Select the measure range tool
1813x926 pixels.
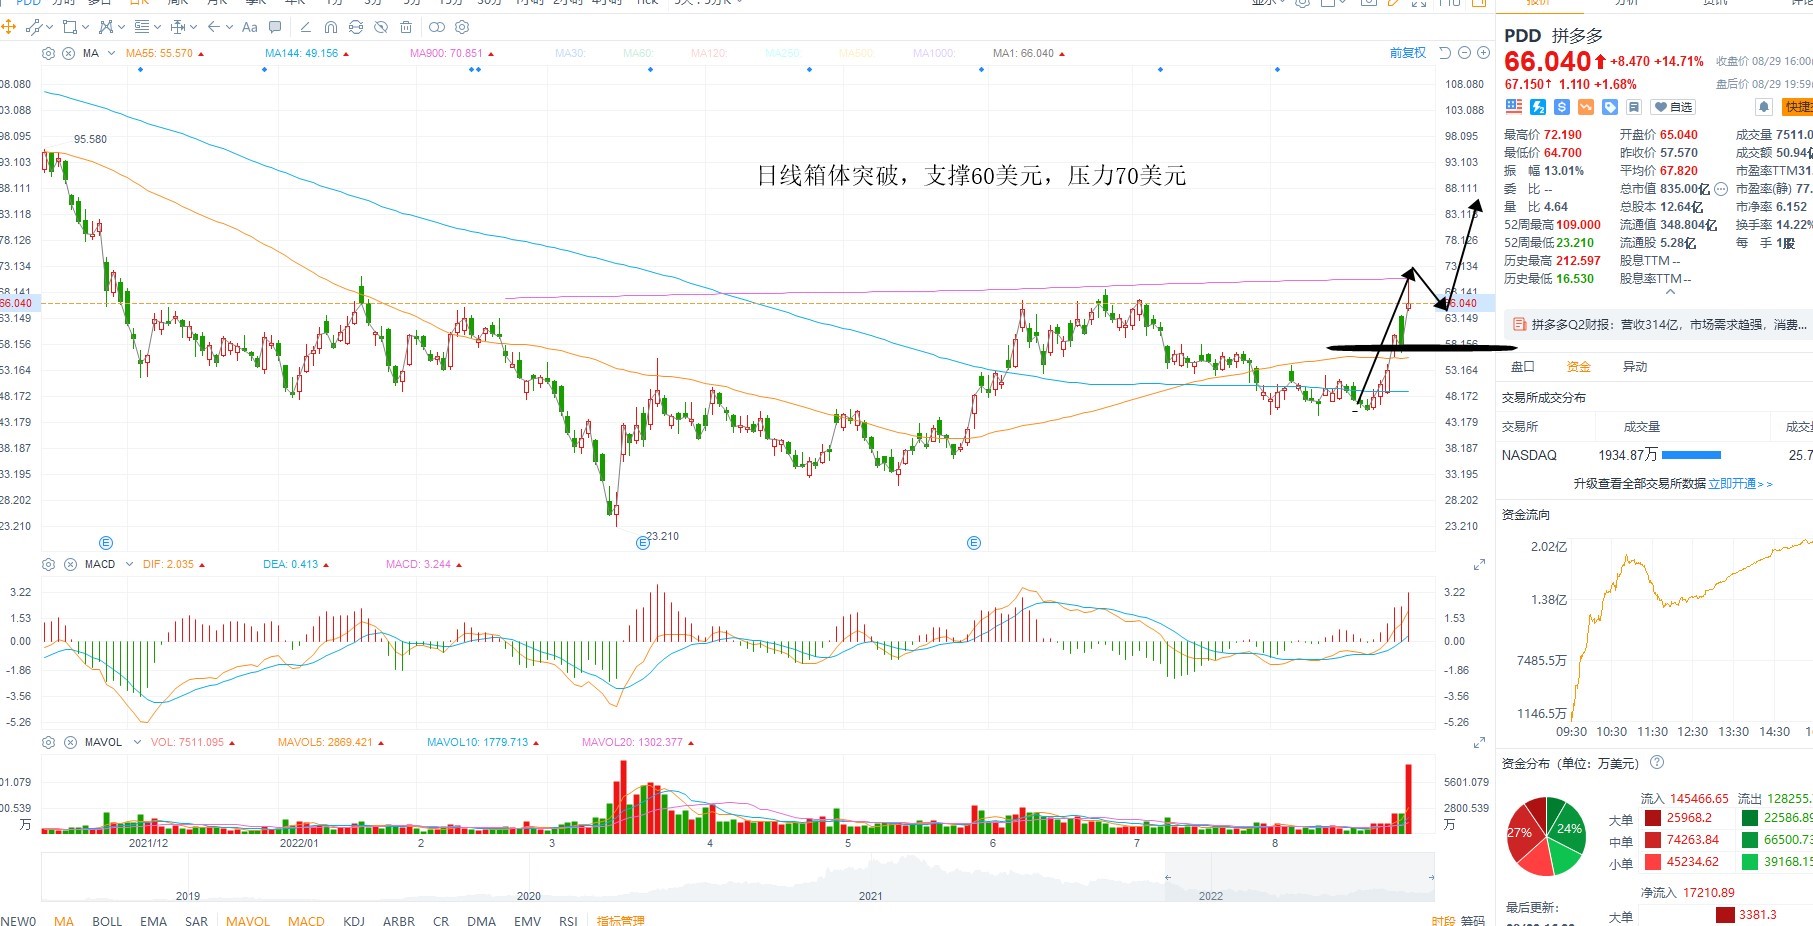point(178,27)
